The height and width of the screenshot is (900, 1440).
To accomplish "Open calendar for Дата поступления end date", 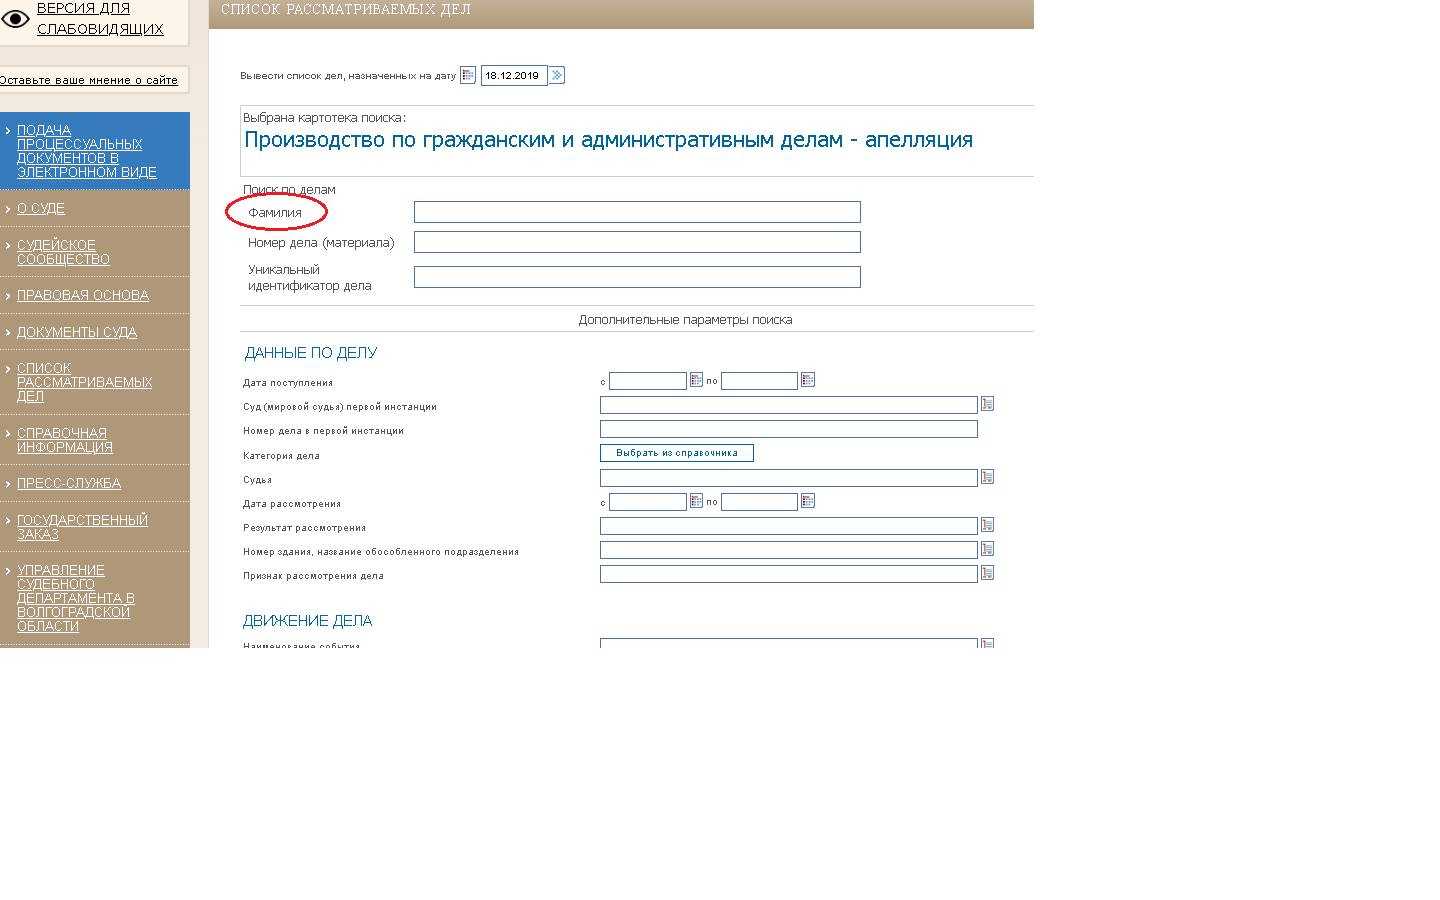I will pos(808,380).
